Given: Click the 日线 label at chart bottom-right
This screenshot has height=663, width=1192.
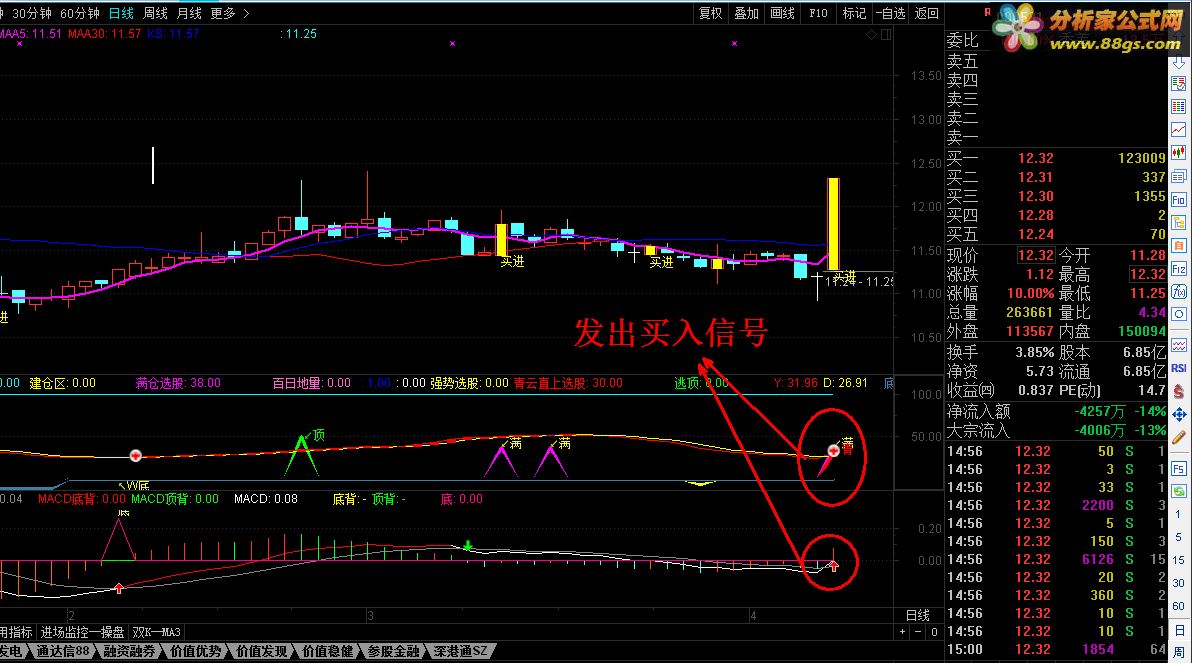Looking at the screenshot, I should click(918, 615).
